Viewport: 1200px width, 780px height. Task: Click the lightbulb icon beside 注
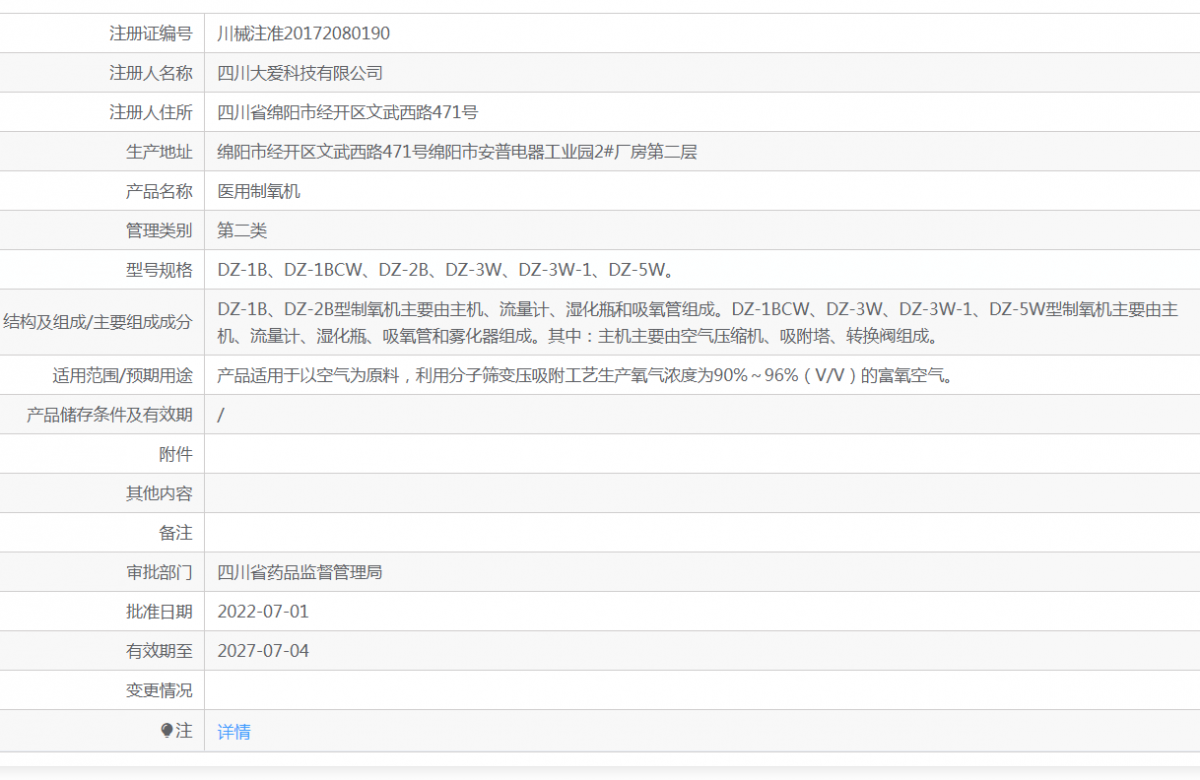pos(167,731)
